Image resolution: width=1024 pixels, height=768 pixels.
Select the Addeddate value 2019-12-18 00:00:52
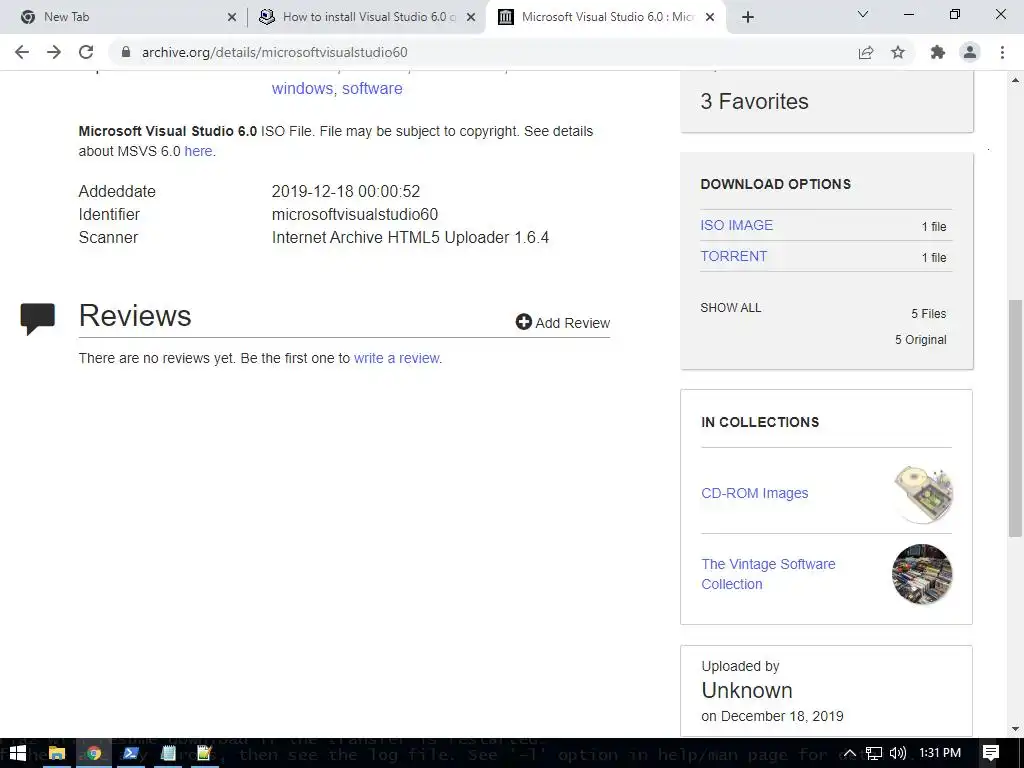click(346, 191)
